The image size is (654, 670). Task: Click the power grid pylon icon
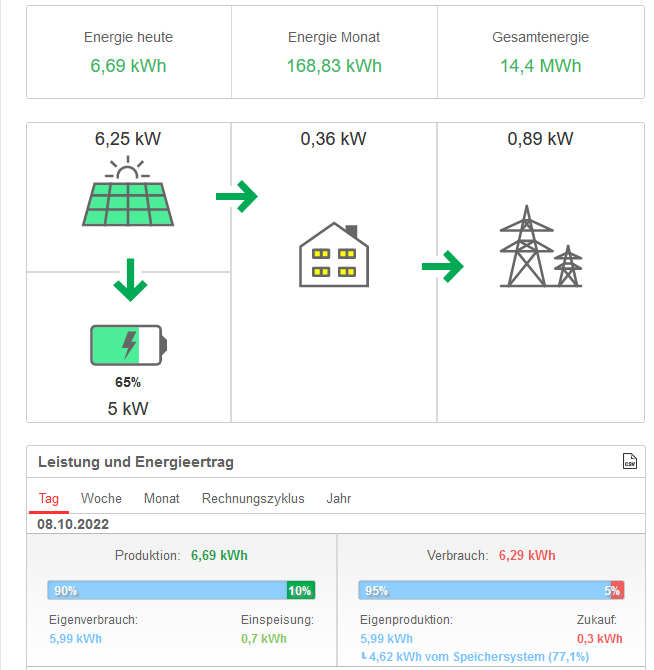tap(540, 247)
